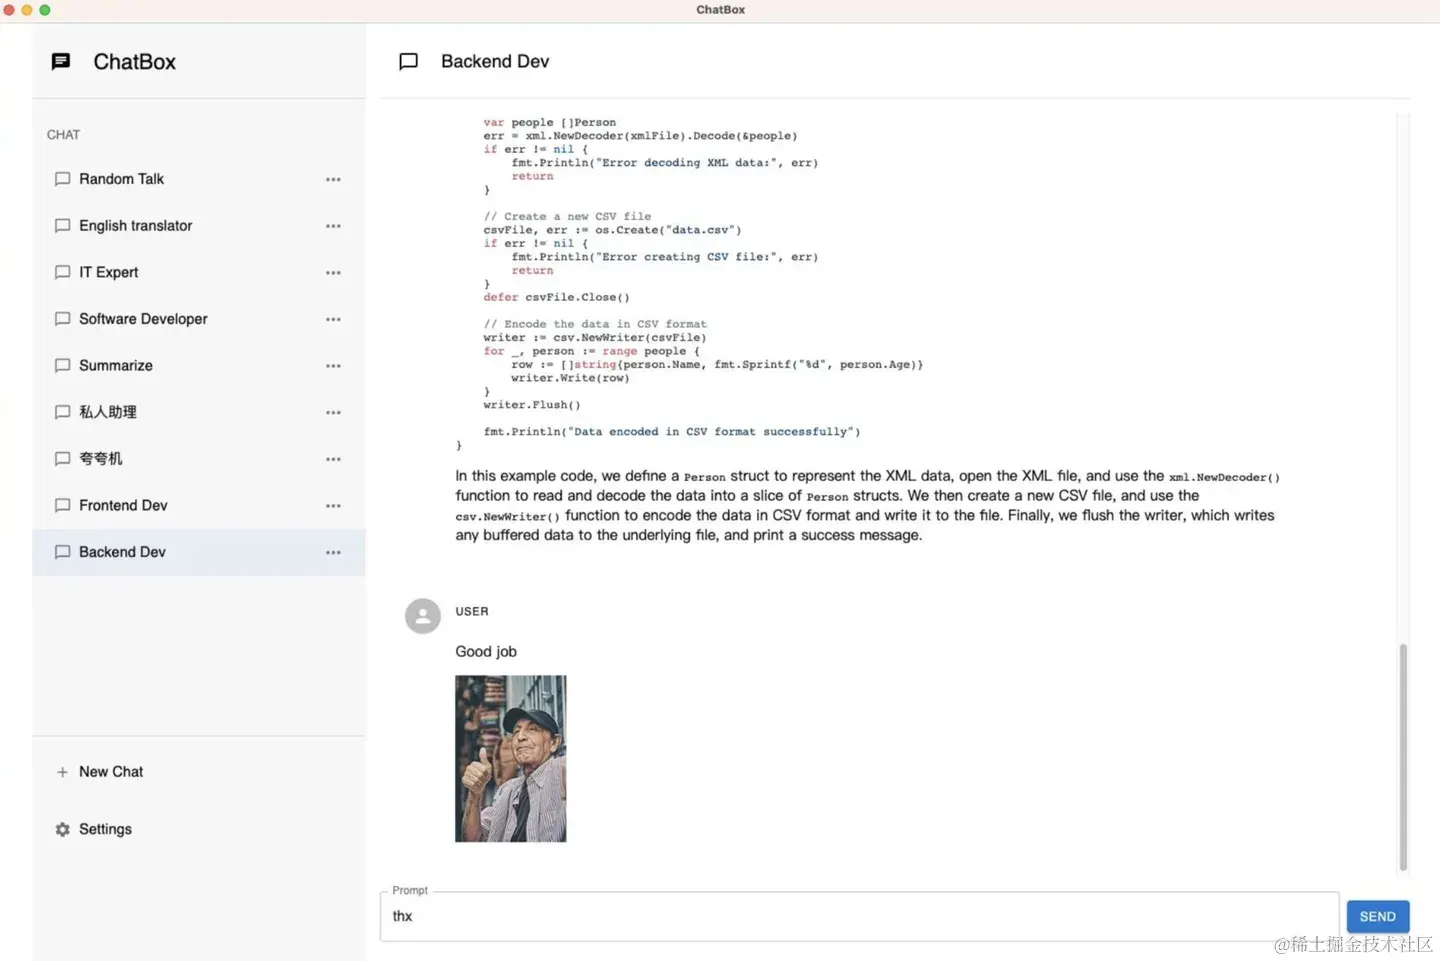Click the code line "var people []Person"
Viewport: 1440px width, 961px height.
[x=550, y=123]
